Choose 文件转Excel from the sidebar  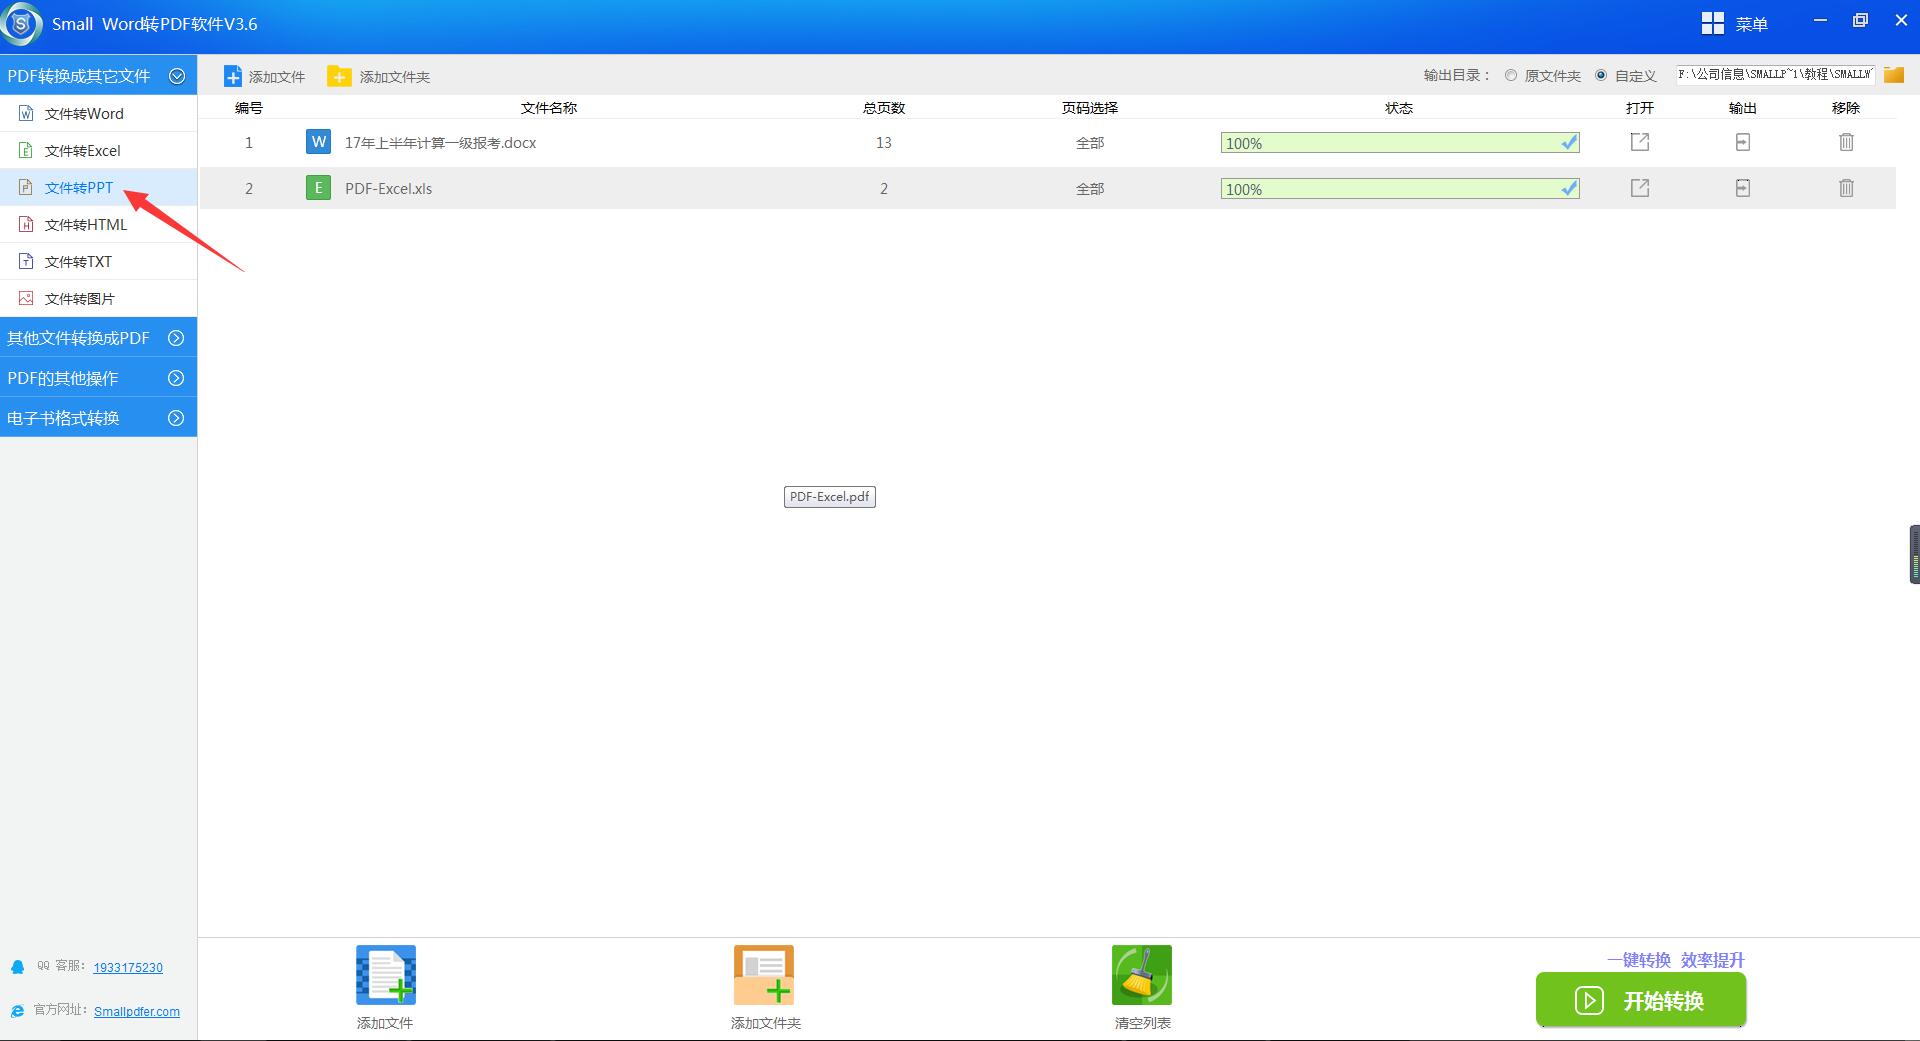click(x=82, y=151)
